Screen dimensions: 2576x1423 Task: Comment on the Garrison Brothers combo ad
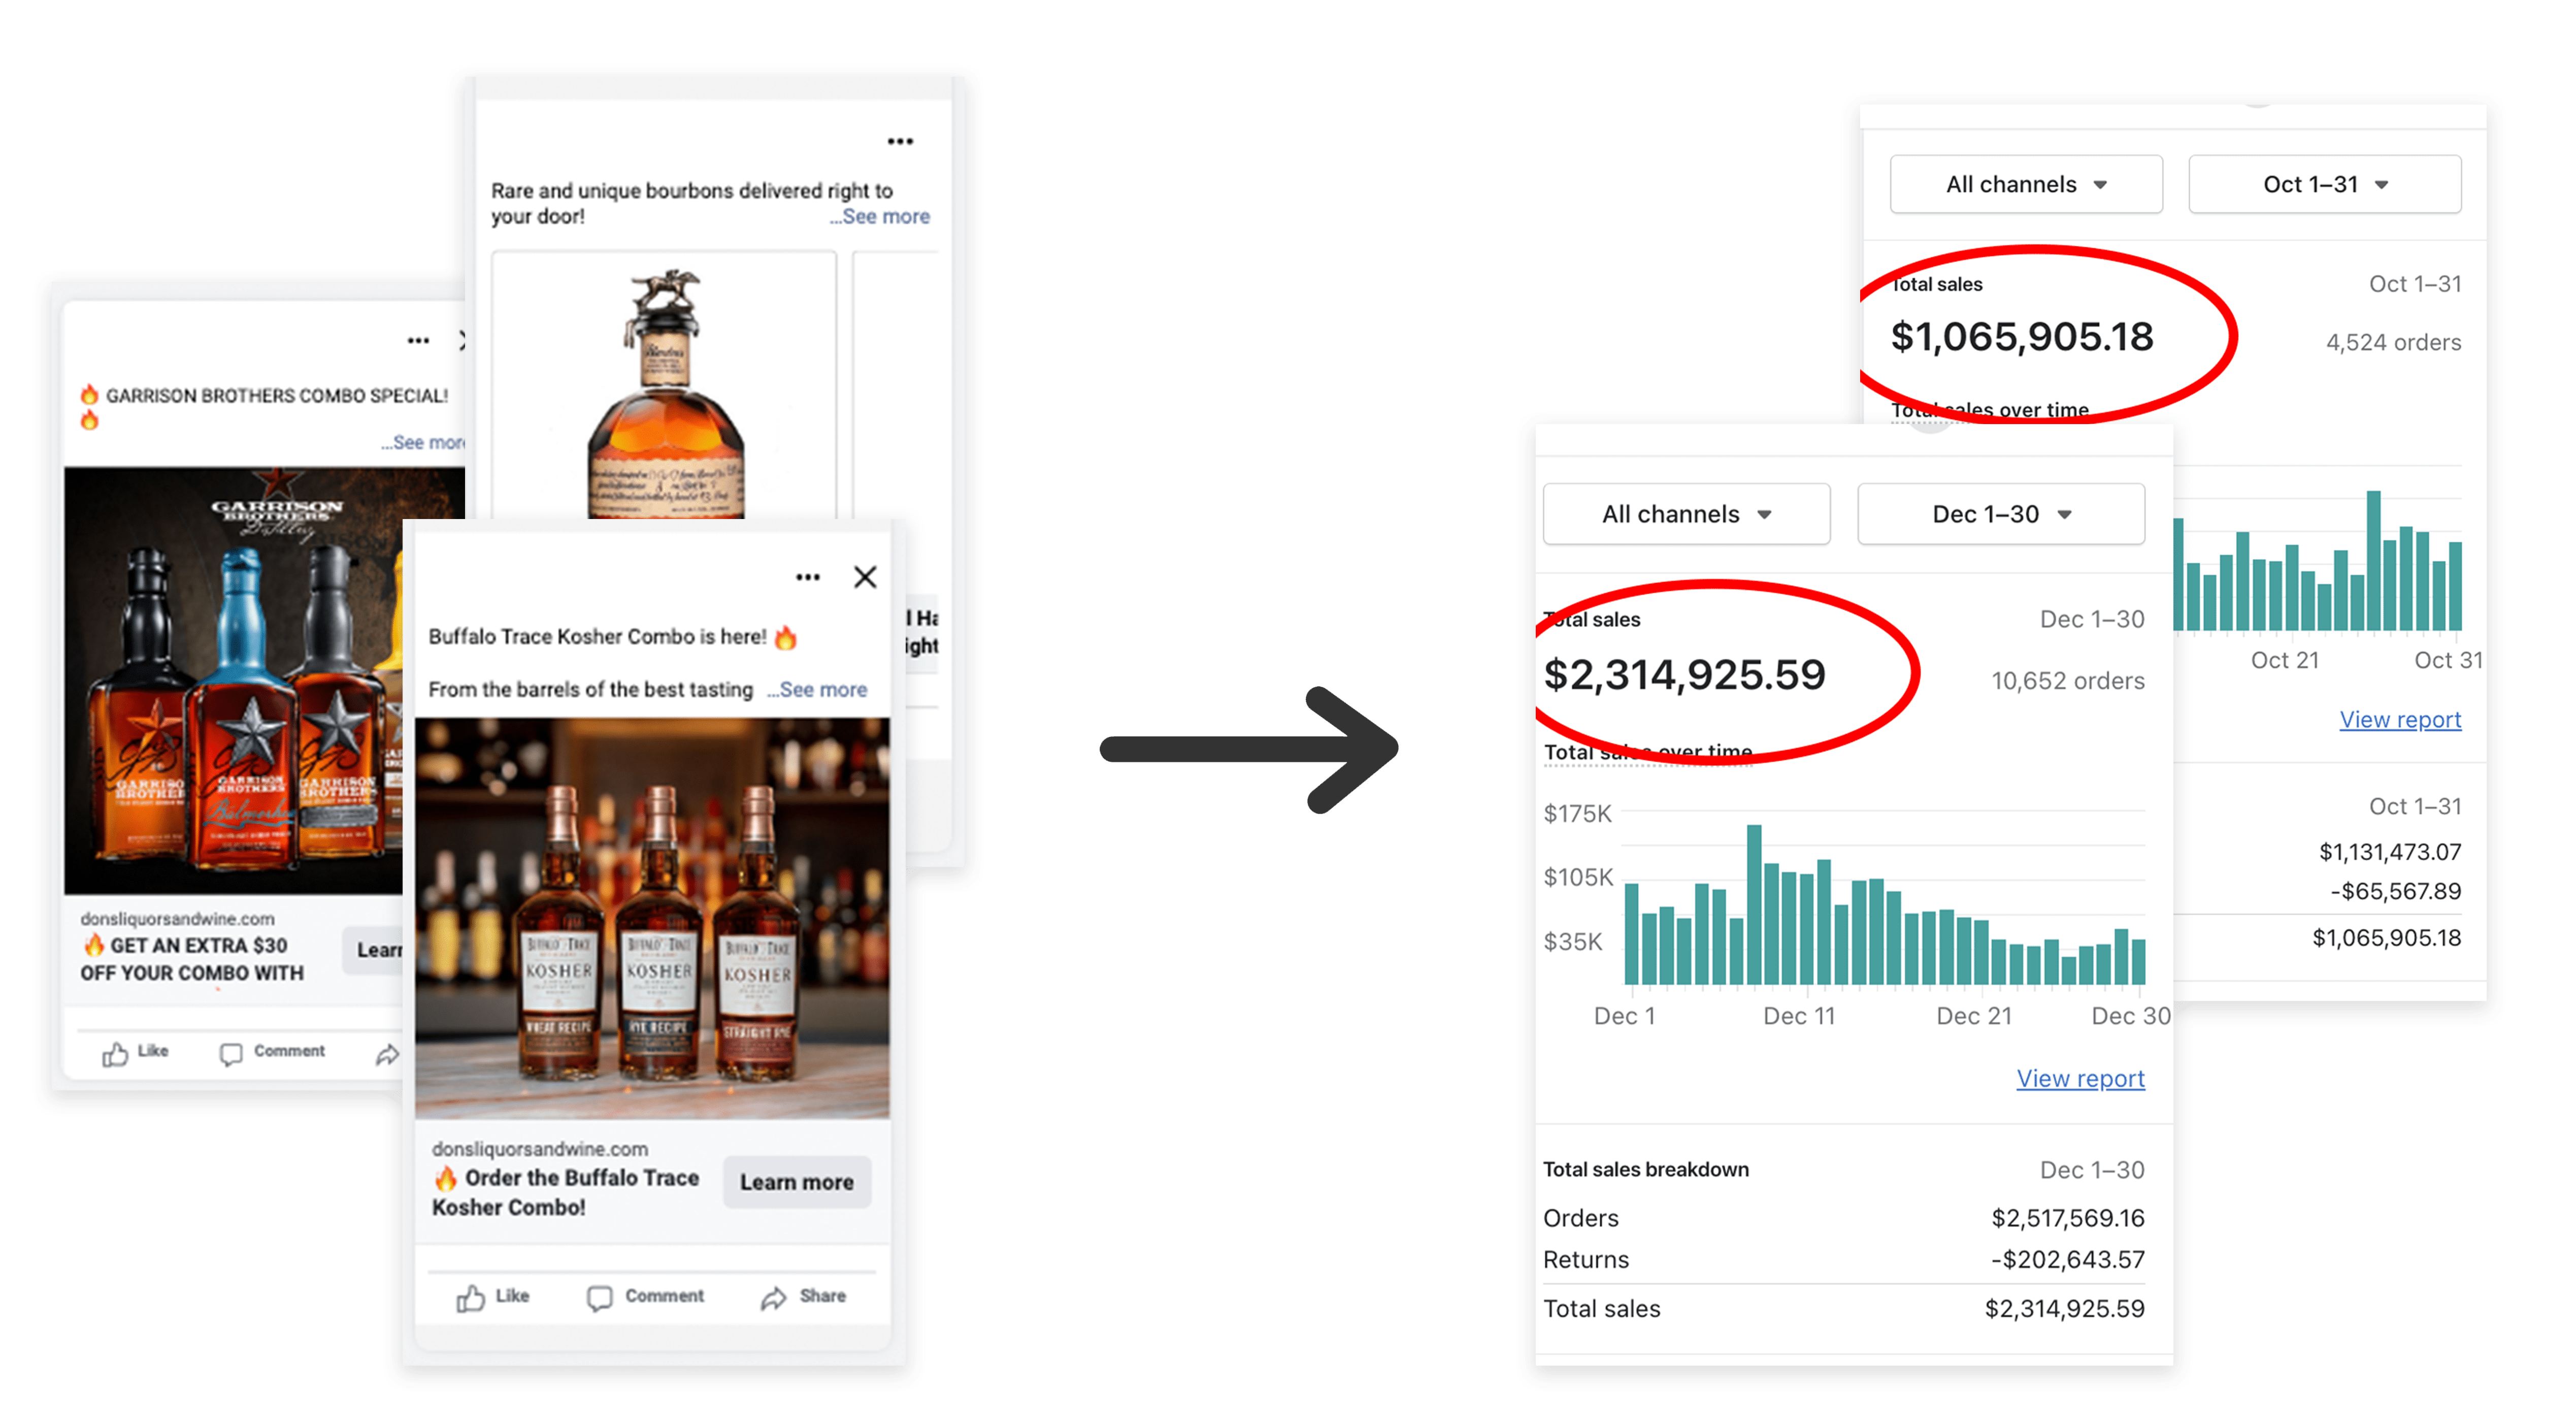[x=272, y=1052]
